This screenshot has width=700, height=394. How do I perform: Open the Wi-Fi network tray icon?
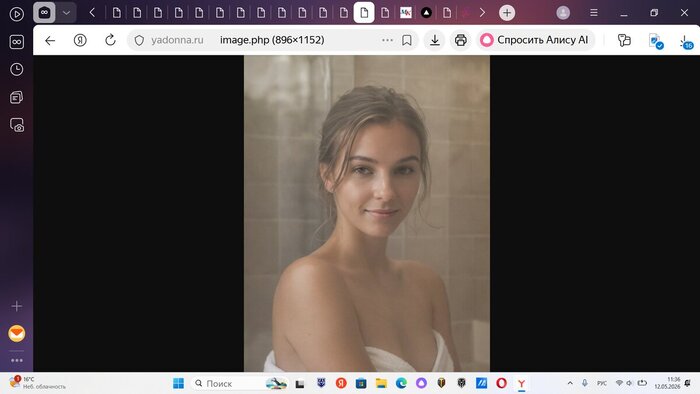619,383
